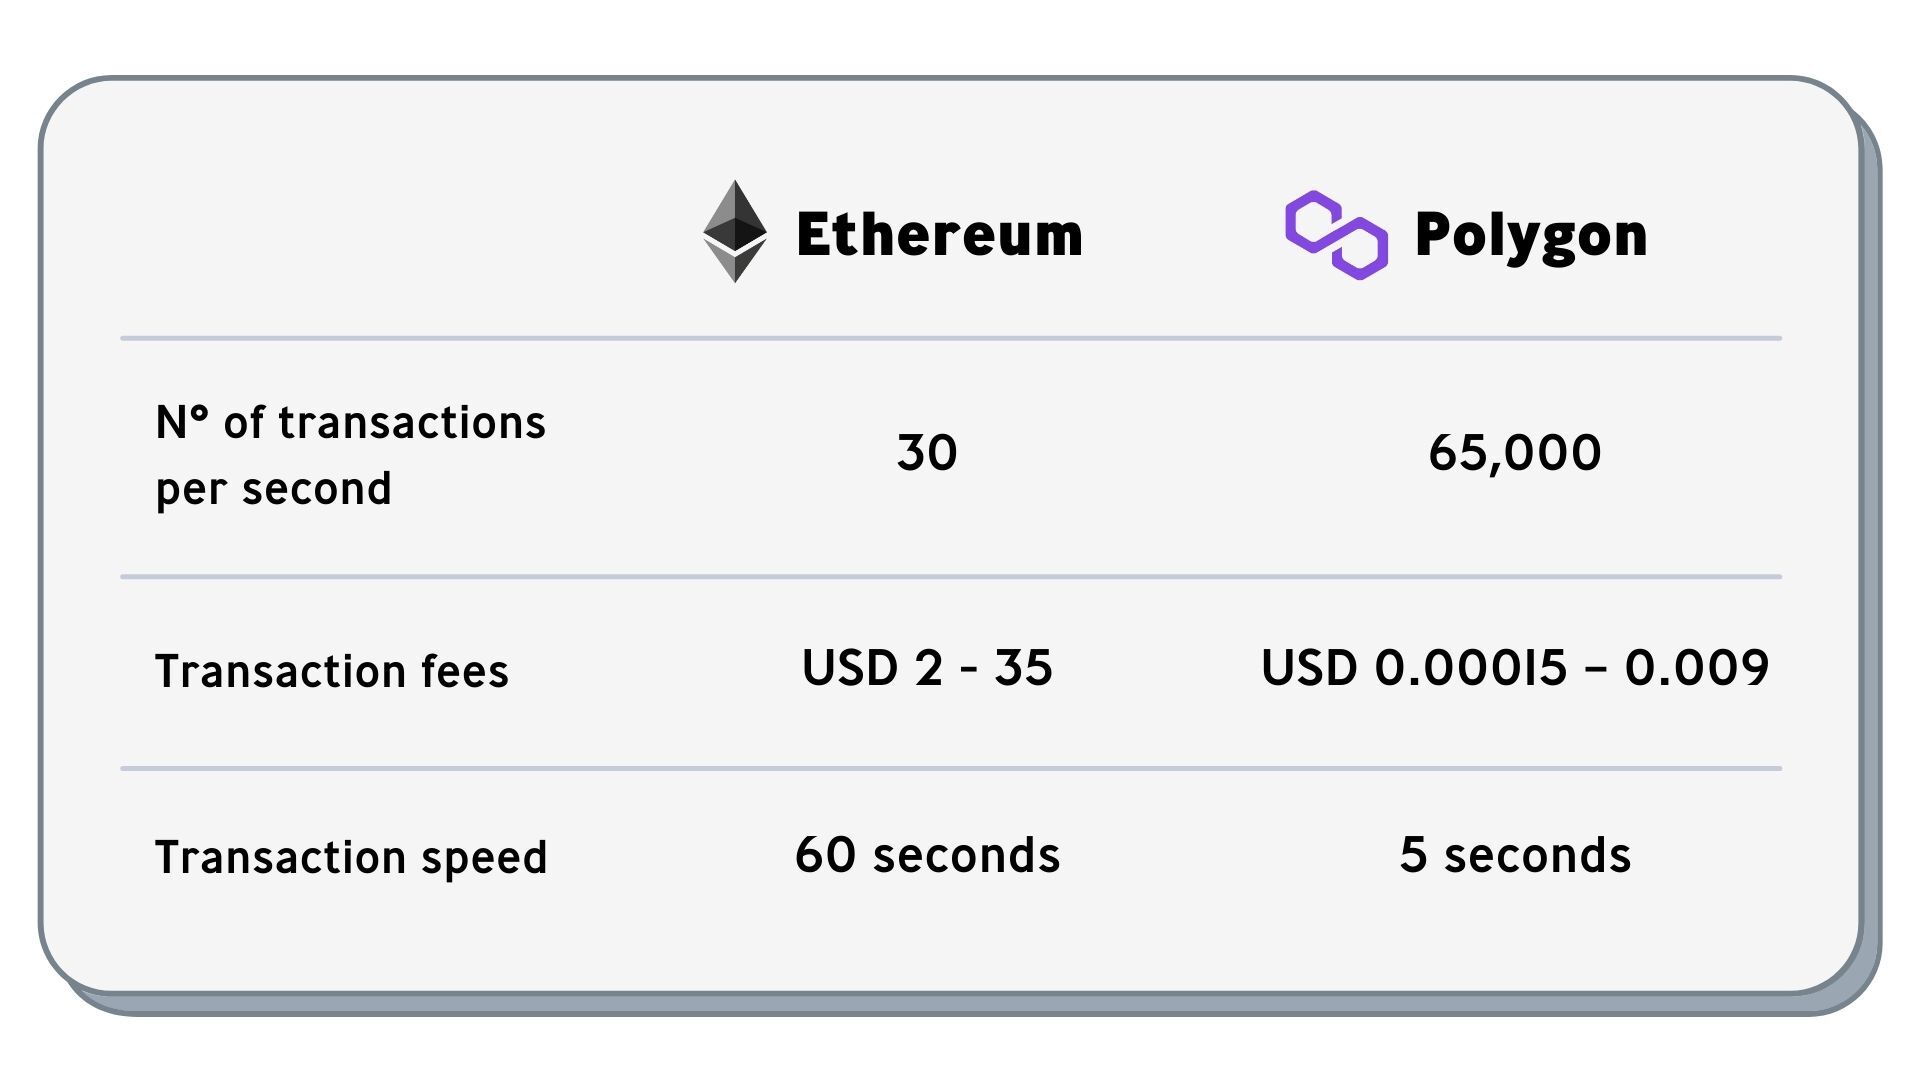Click the 0.00015 lower Polygon fee
This screenshot has width=1920, height=1080.
coord(1470,668)
